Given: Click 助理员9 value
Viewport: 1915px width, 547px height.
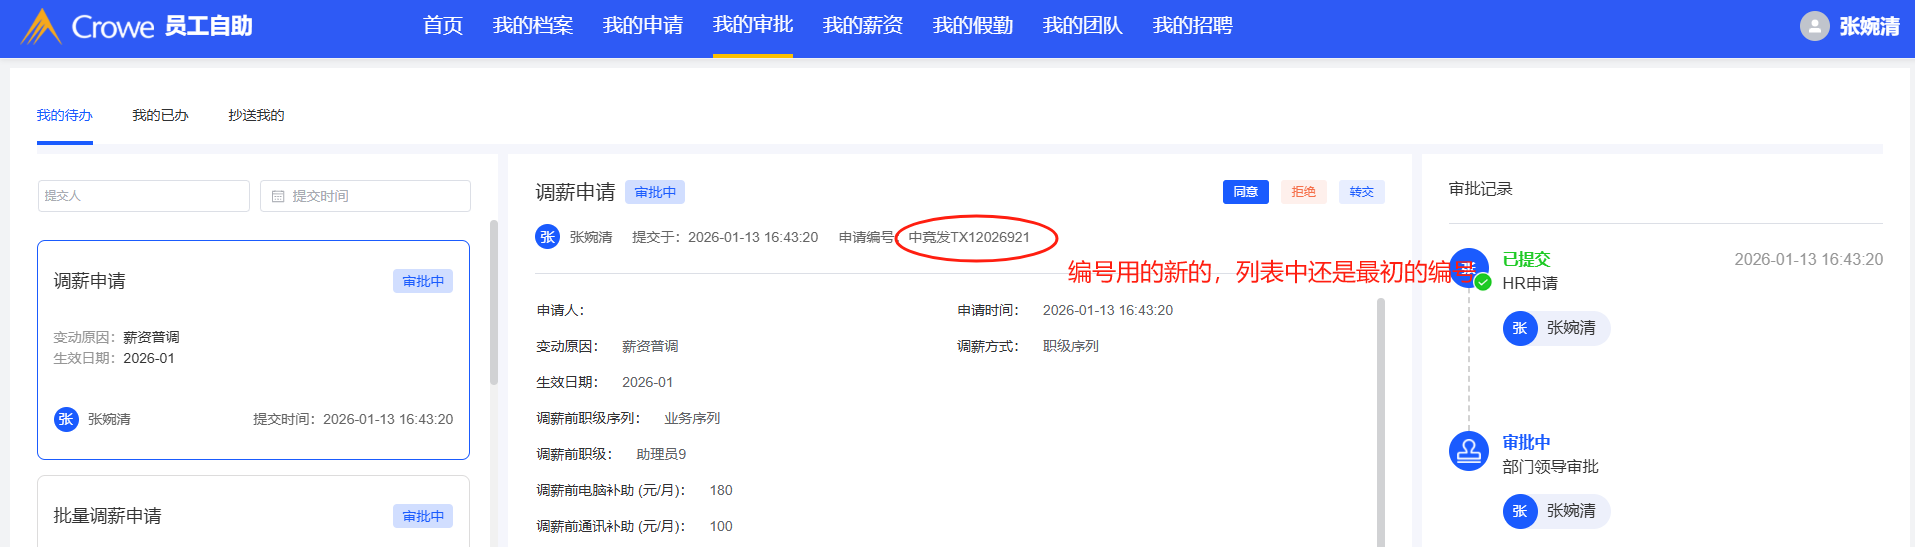Looking at the screenshot, I should coord(661,454).
